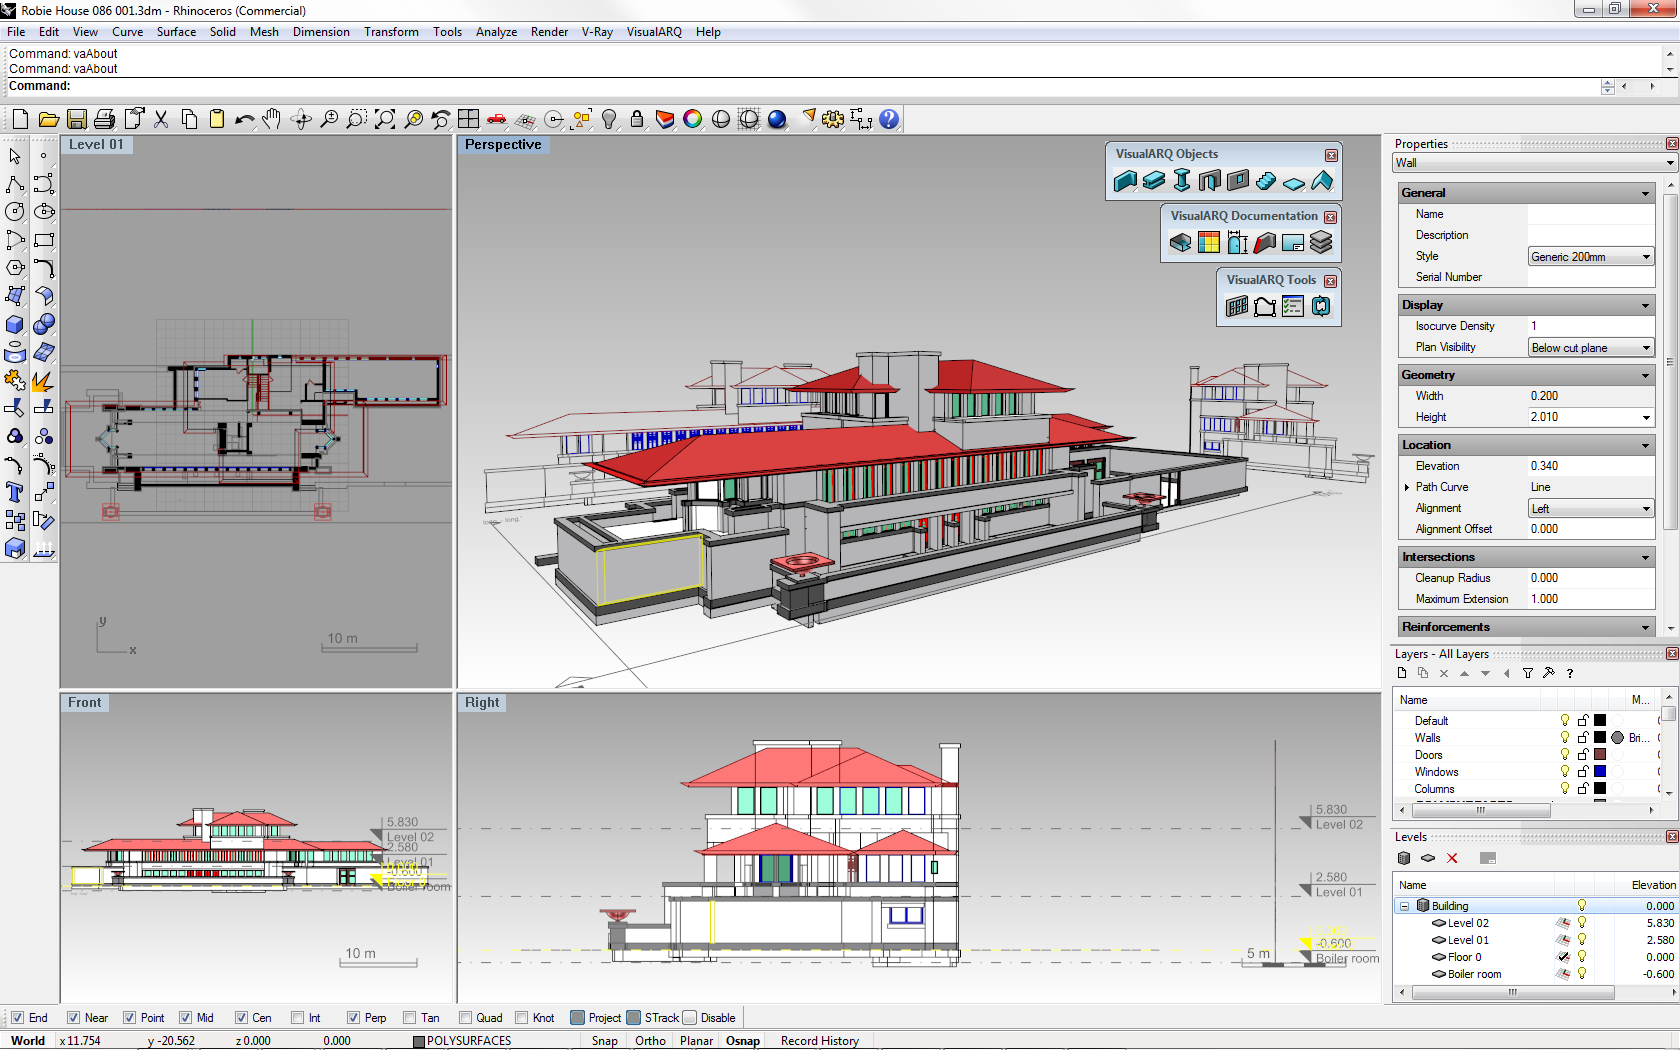Toggle Snap in the status bar
The image size is (1680, 1050).
(604, 1041)
